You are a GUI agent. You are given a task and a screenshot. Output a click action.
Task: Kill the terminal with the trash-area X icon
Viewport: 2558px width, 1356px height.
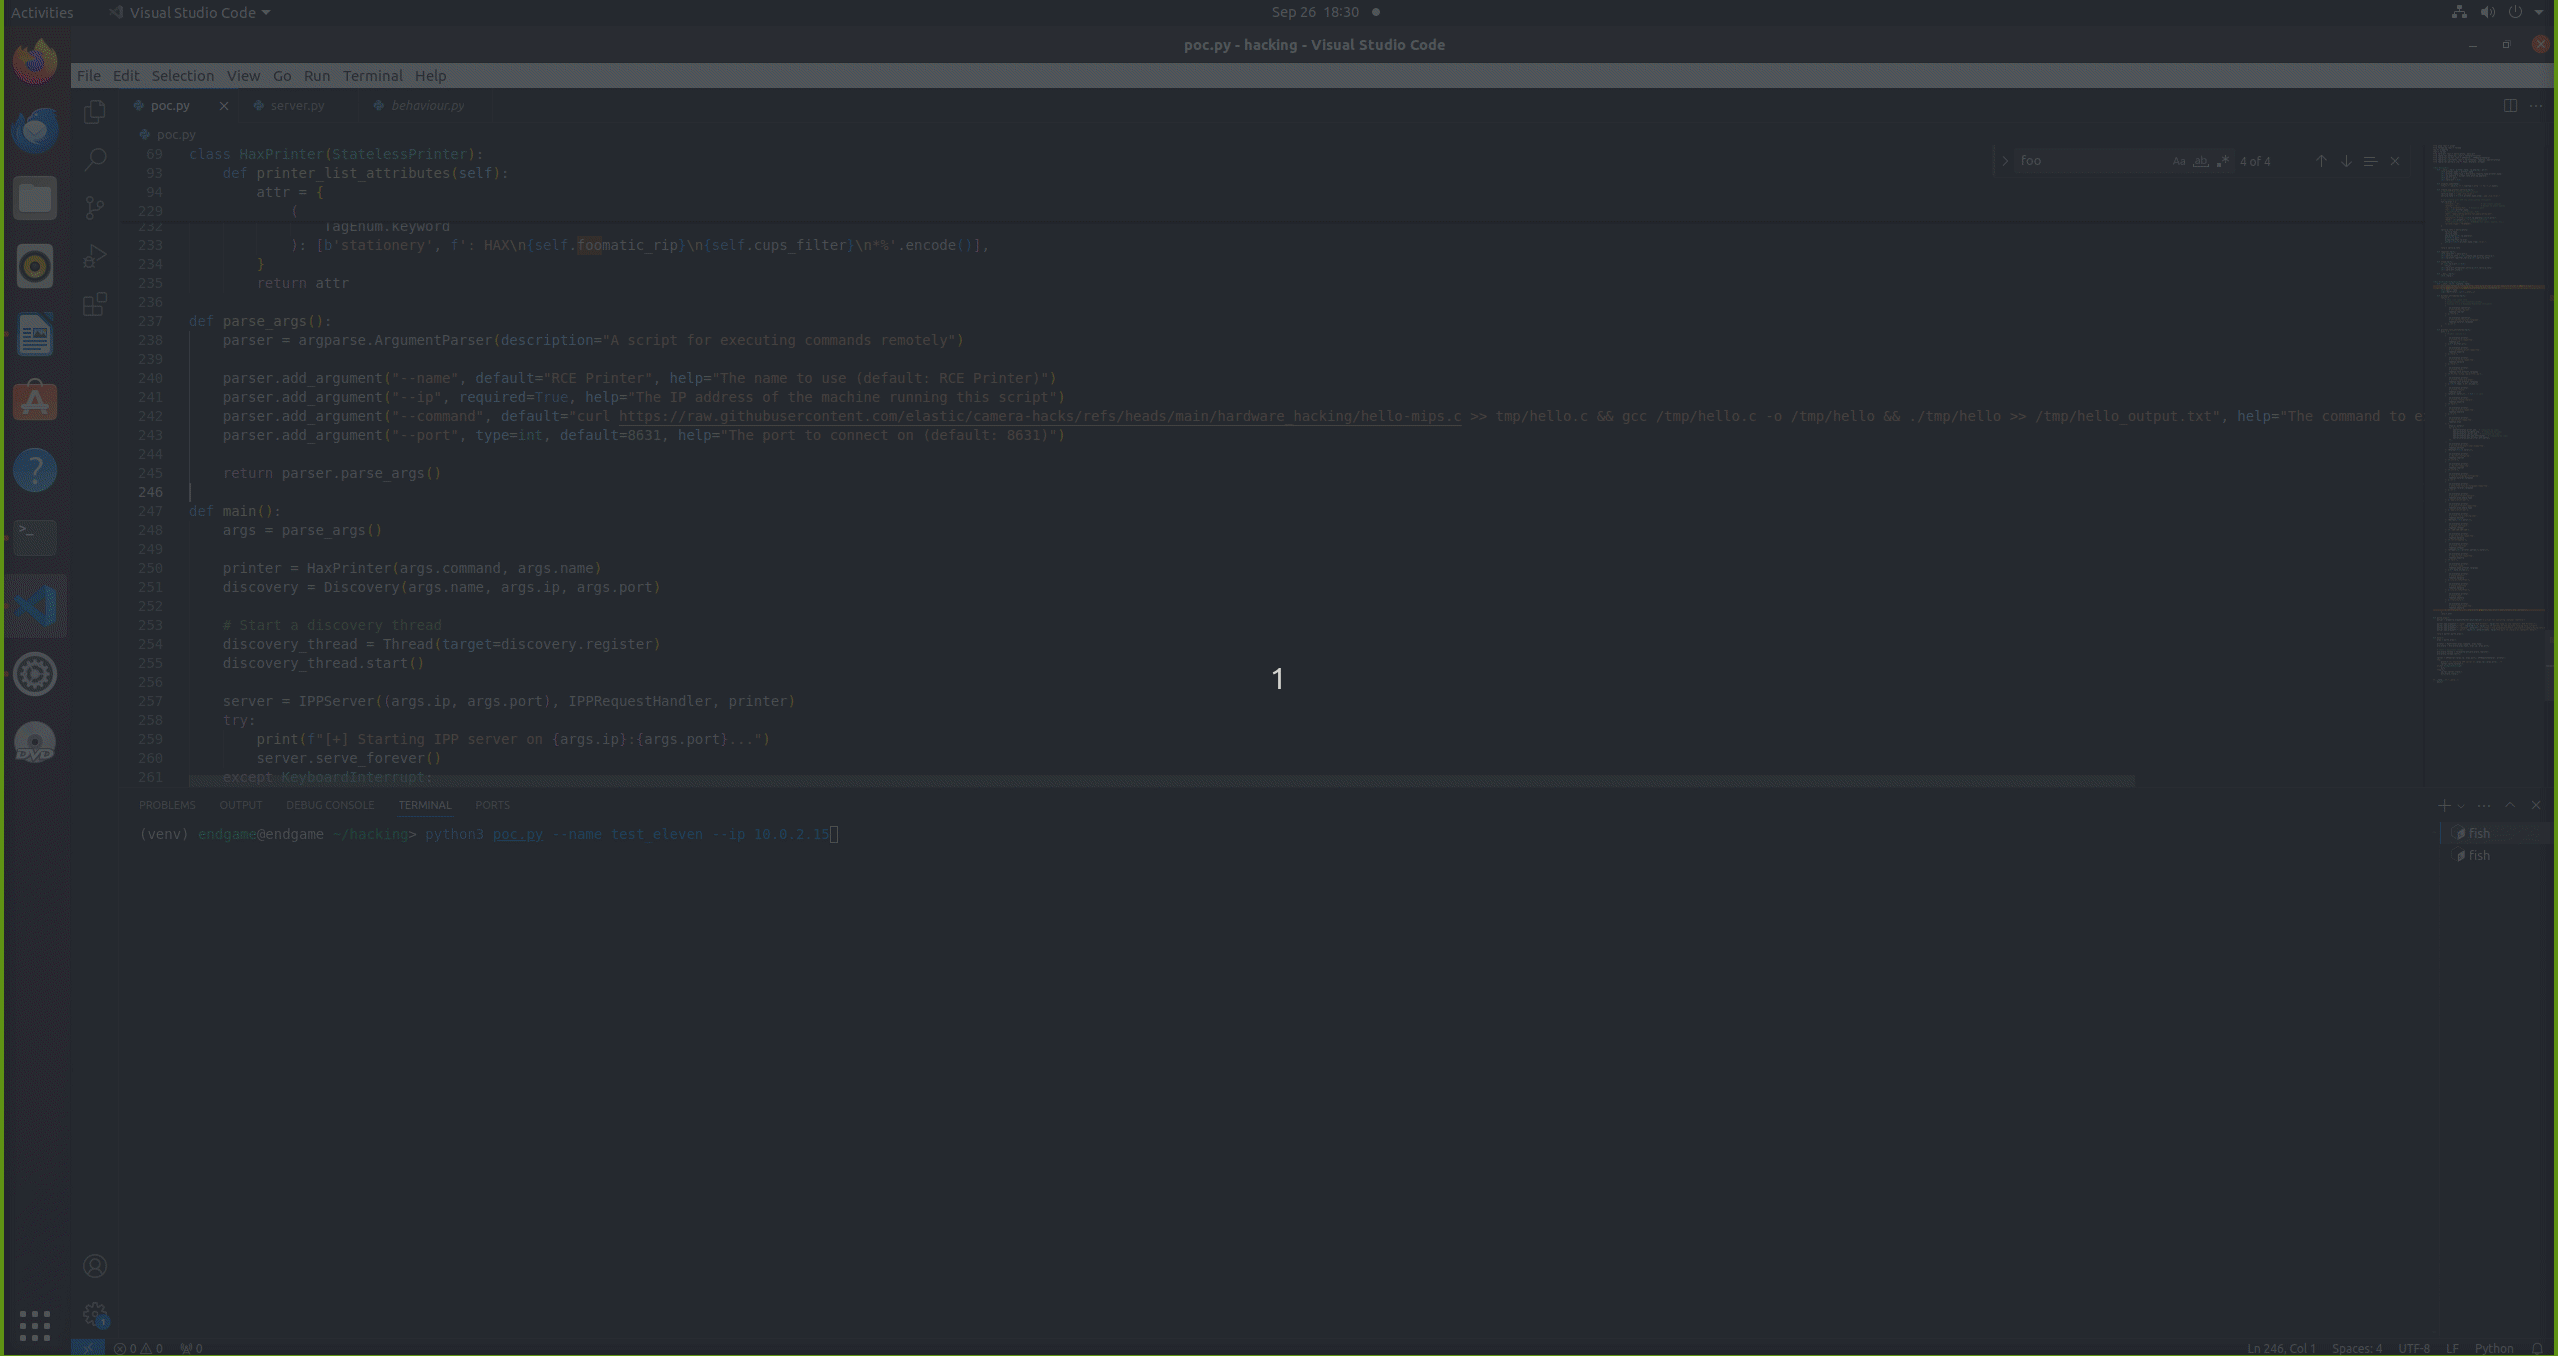point(2535,805)
